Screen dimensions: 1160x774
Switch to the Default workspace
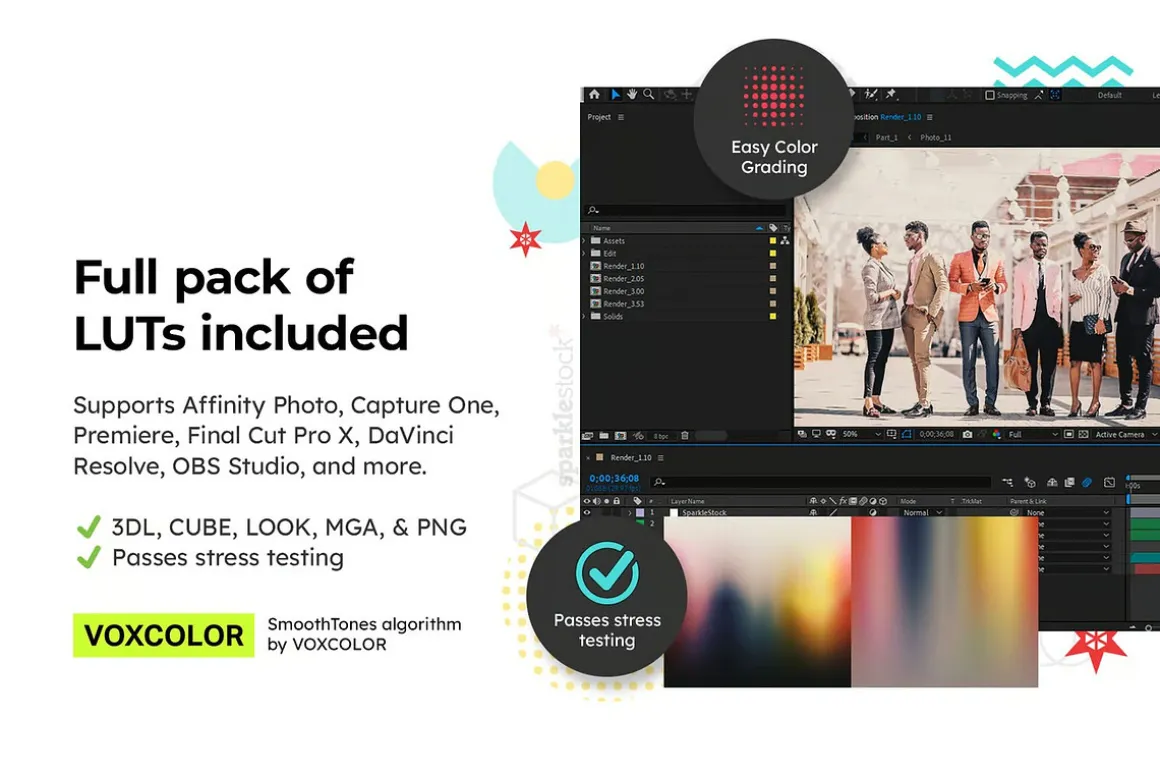(x=1109, y=95)
